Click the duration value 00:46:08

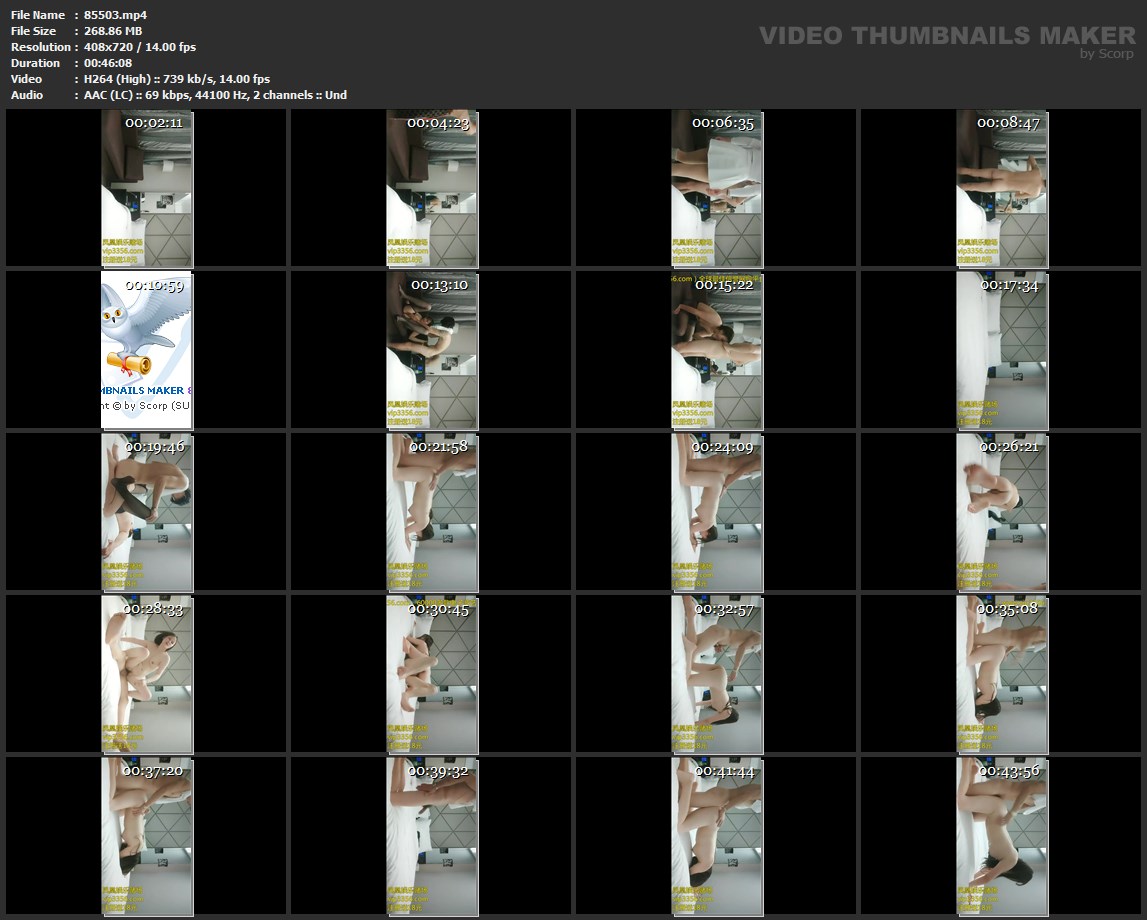tap(108, 63)
